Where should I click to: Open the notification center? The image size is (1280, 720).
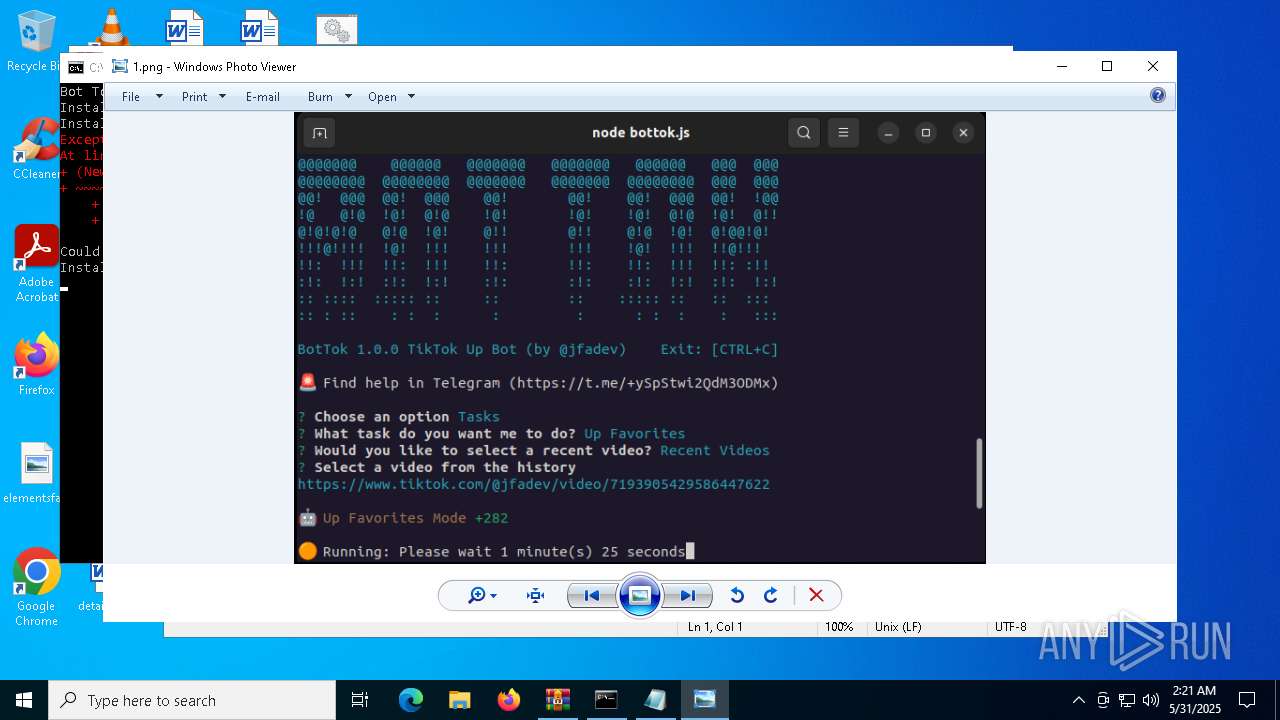(1247, 700)
